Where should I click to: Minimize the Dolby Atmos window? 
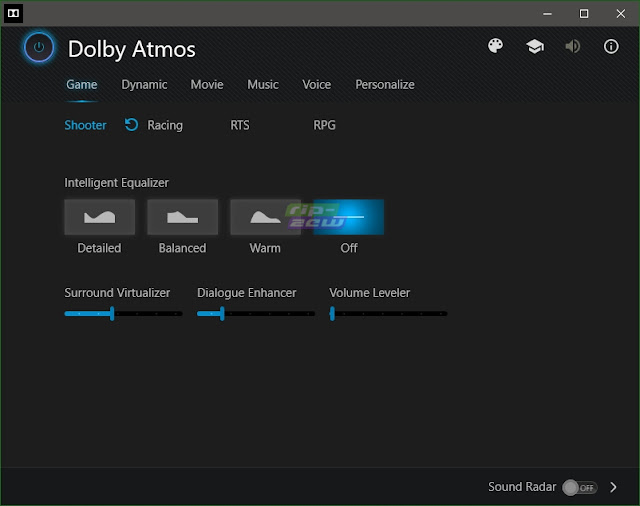click(x=547, y=13)
